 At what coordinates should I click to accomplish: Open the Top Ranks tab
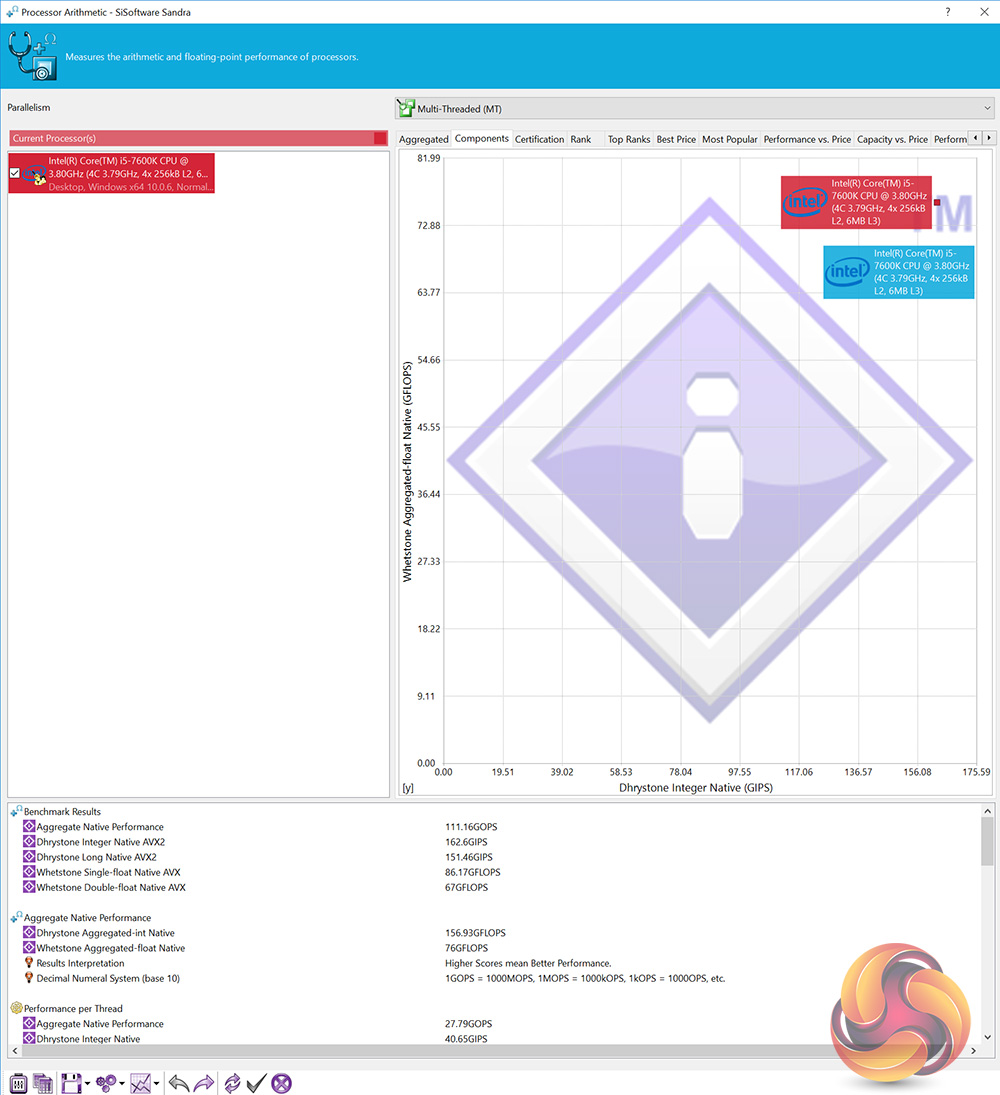tap(628, 139)
